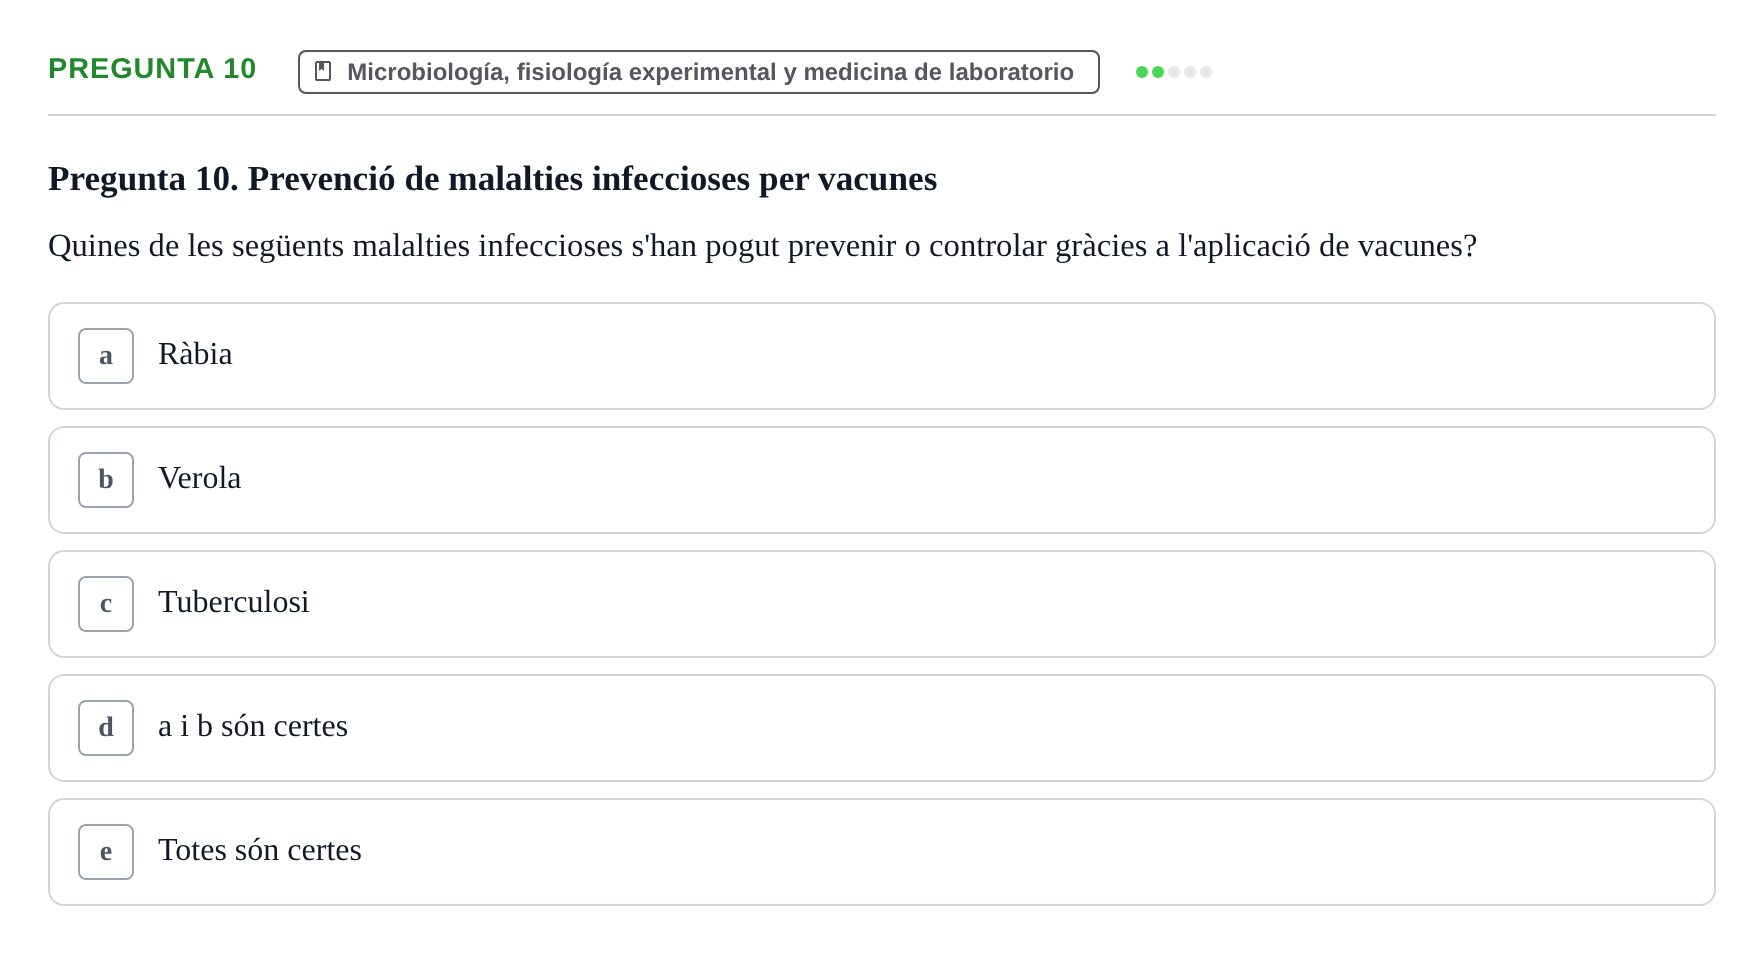
Task: Click the PREGUNTA 10 heading label
Action: tap(152, 68)
